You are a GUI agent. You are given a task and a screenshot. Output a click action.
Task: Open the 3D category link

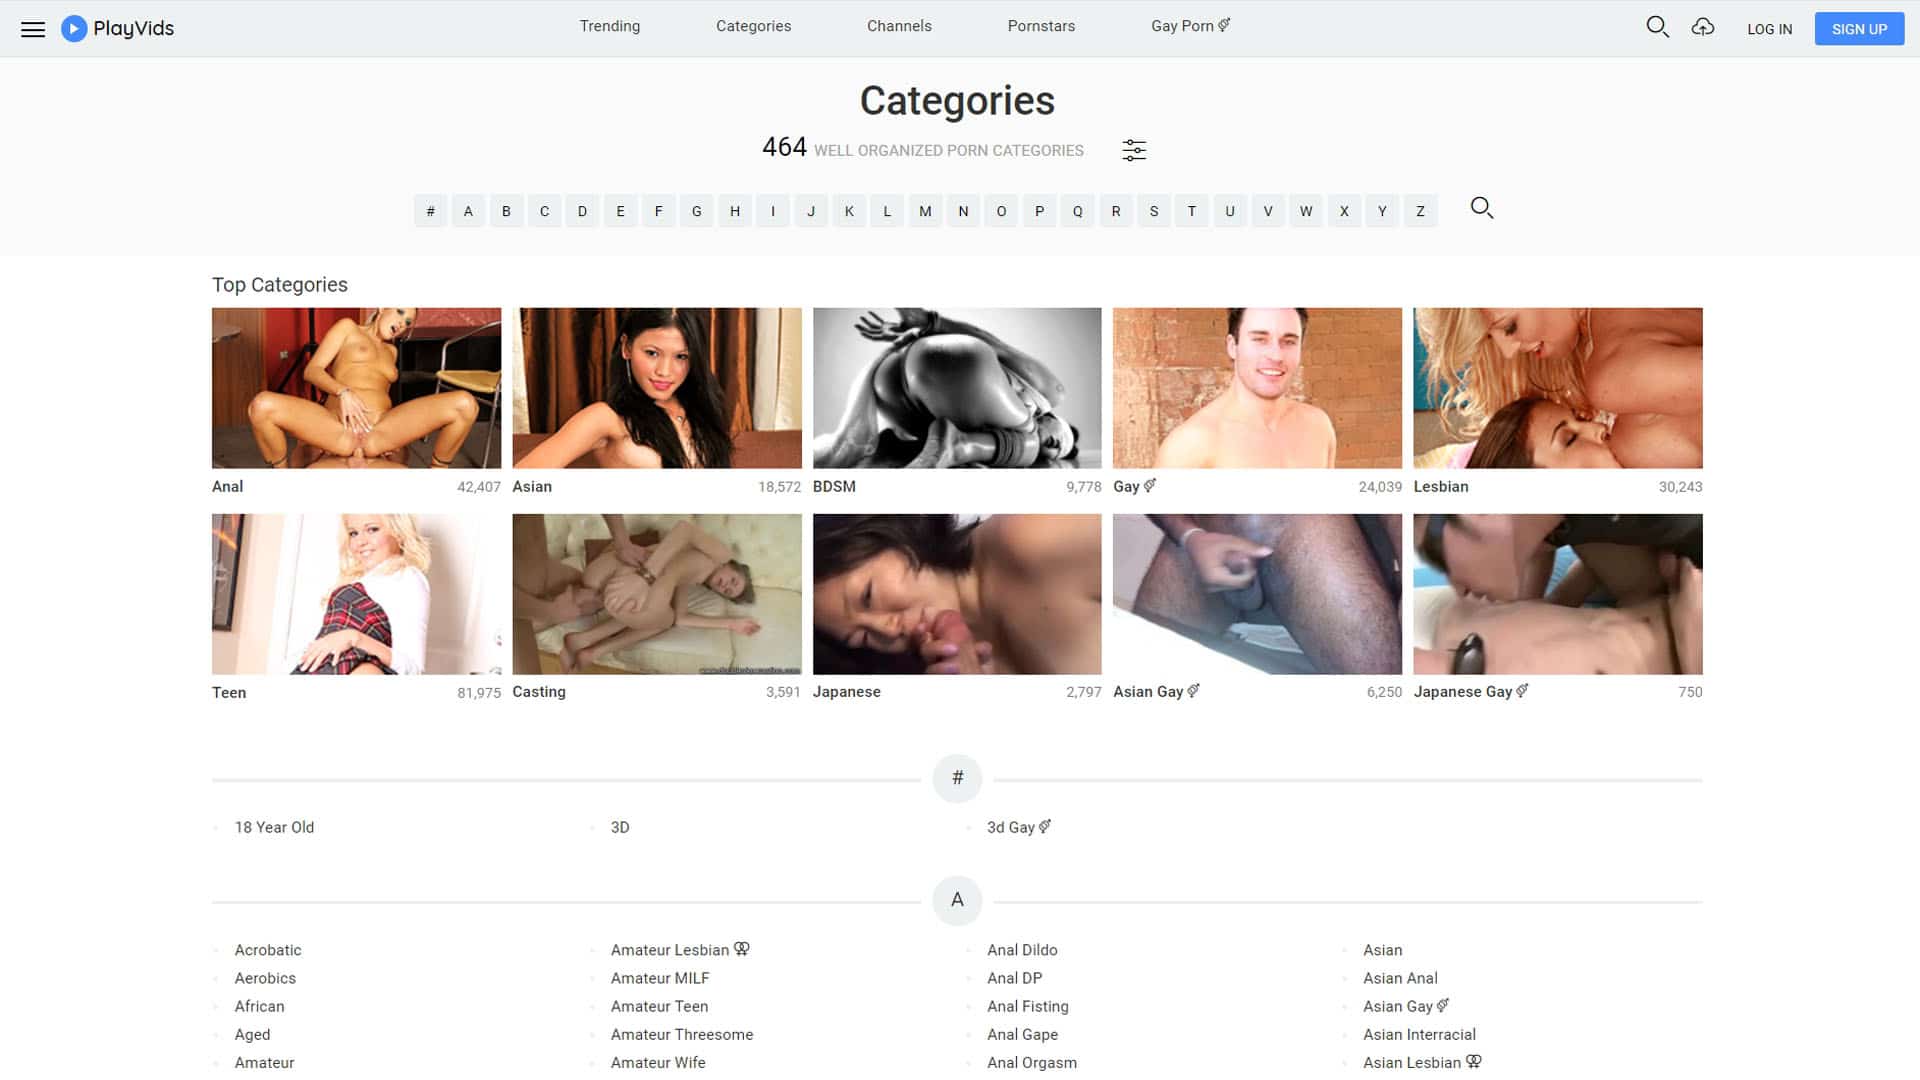619,827
